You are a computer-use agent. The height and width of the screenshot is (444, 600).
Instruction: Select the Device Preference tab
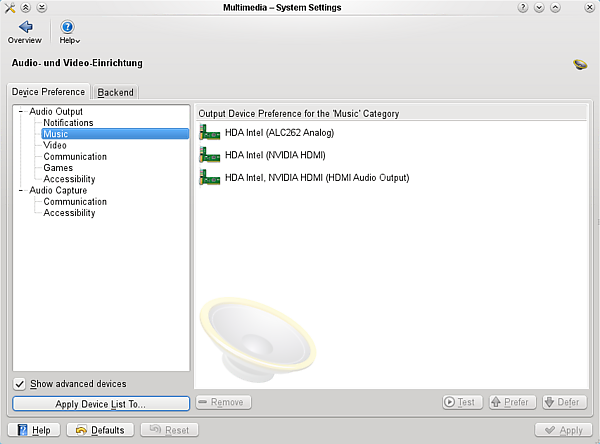pos(48,92)
